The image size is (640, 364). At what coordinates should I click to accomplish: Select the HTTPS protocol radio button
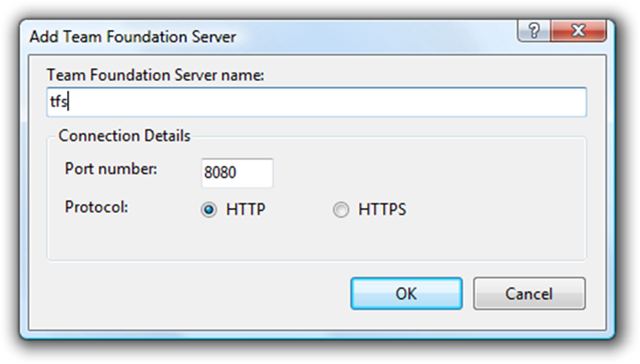pyautogui.click(x=341, y=210)
